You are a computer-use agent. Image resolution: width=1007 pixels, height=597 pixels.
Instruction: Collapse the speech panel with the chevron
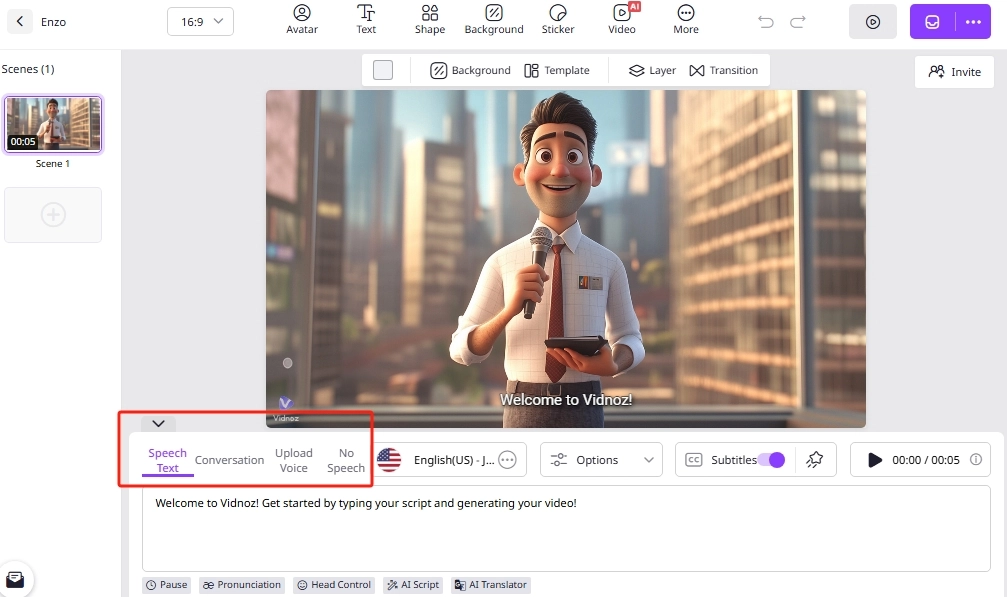click(x=157, y=423)
